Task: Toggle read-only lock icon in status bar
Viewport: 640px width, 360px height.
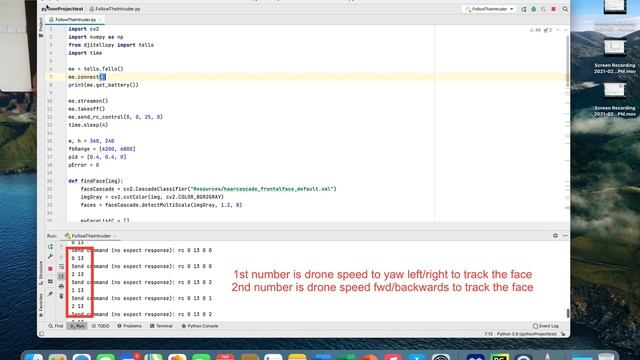Action: tap(563, 334)
